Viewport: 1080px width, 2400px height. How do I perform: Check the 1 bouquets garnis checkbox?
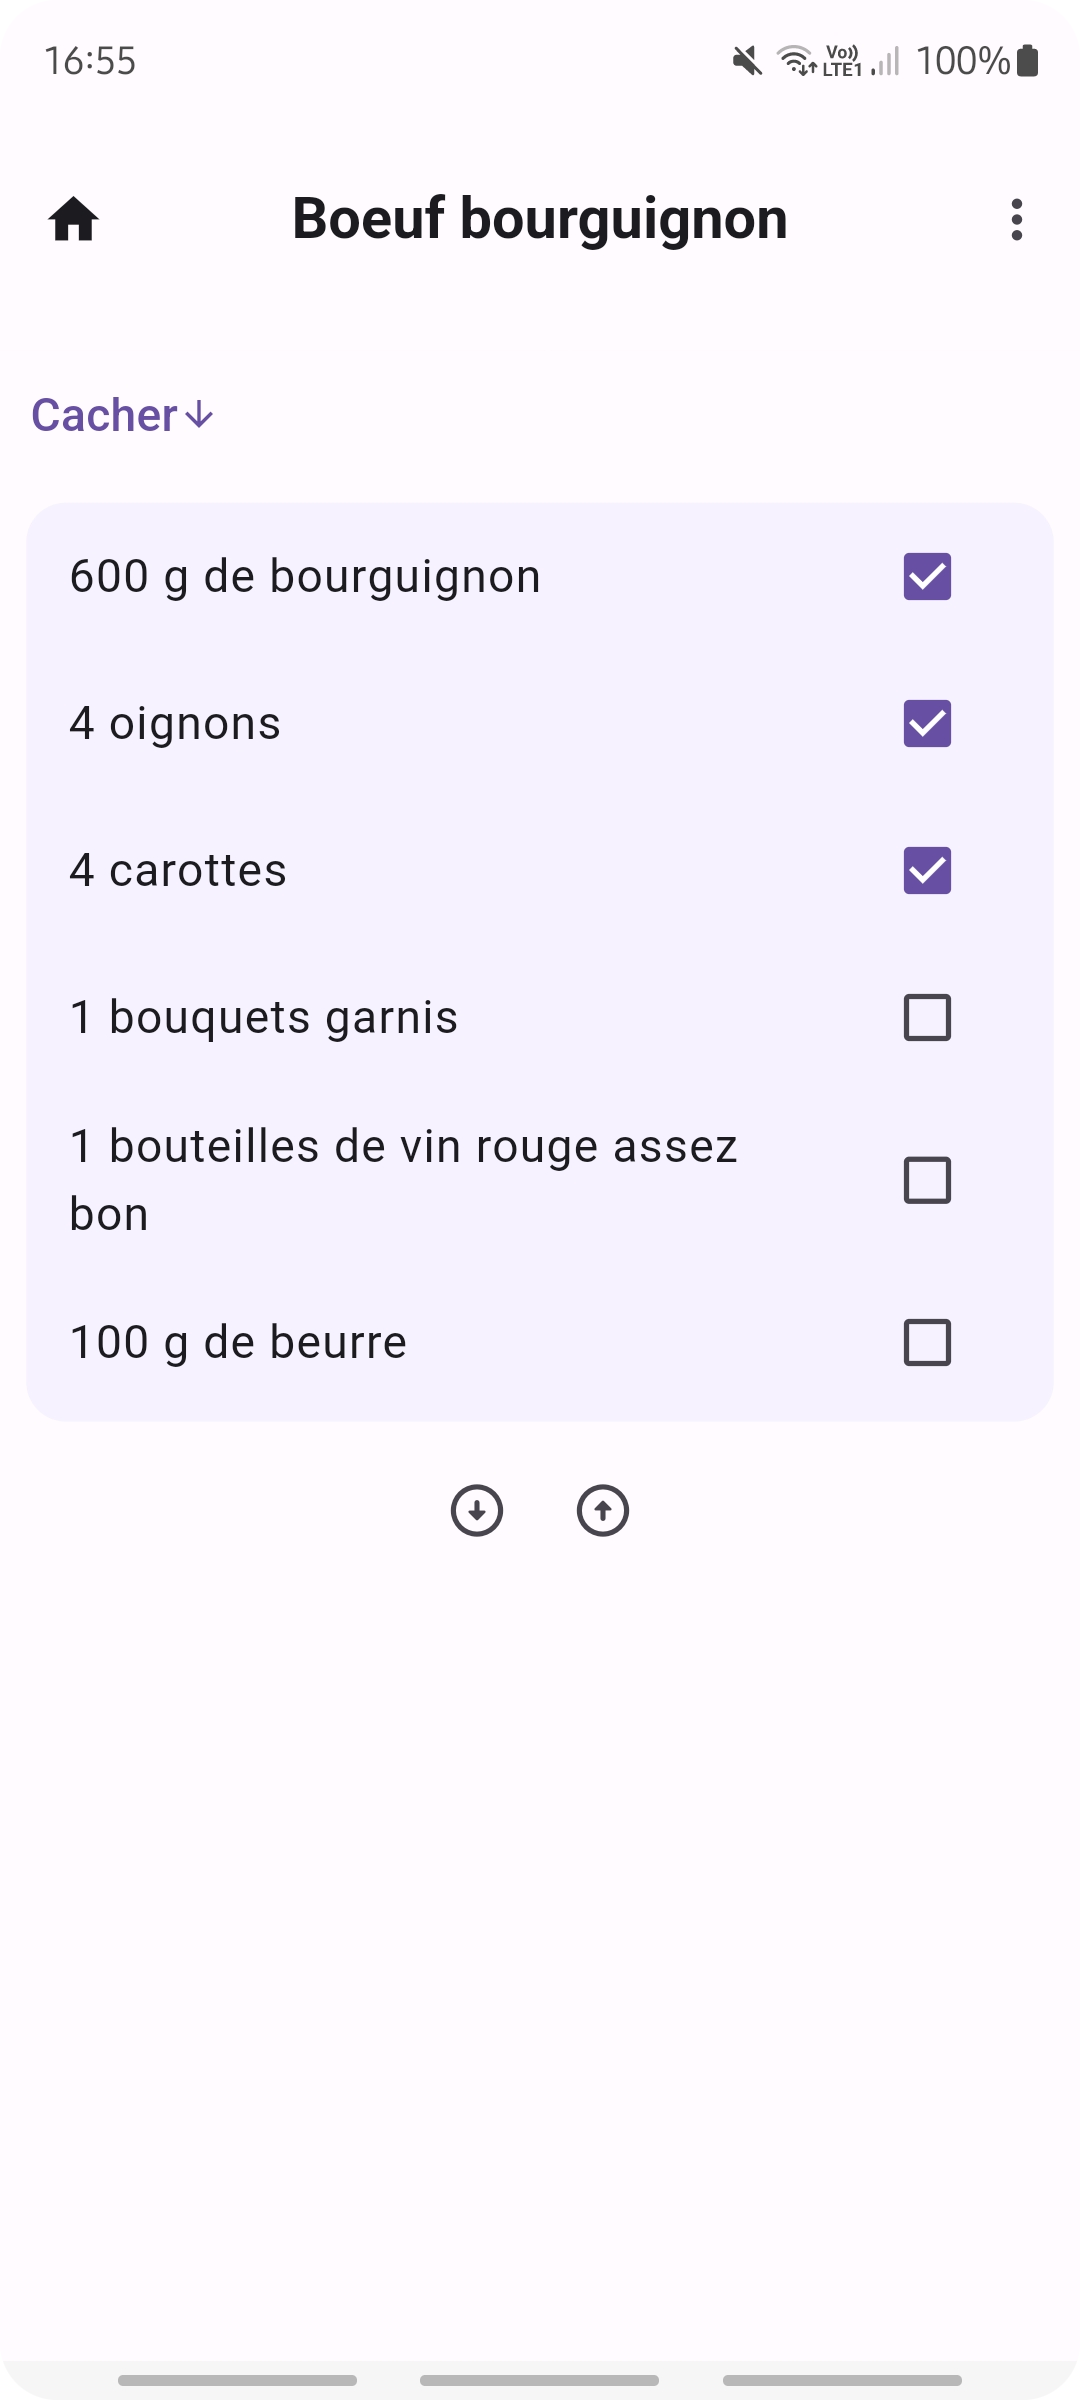[927, 1018]
